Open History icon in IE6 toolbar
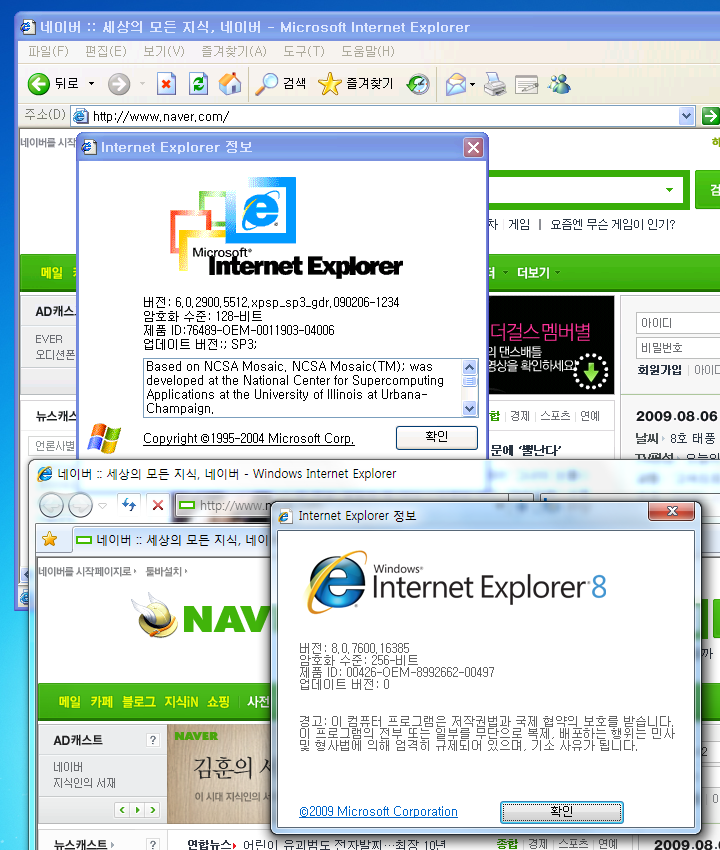 pos(418,84)
